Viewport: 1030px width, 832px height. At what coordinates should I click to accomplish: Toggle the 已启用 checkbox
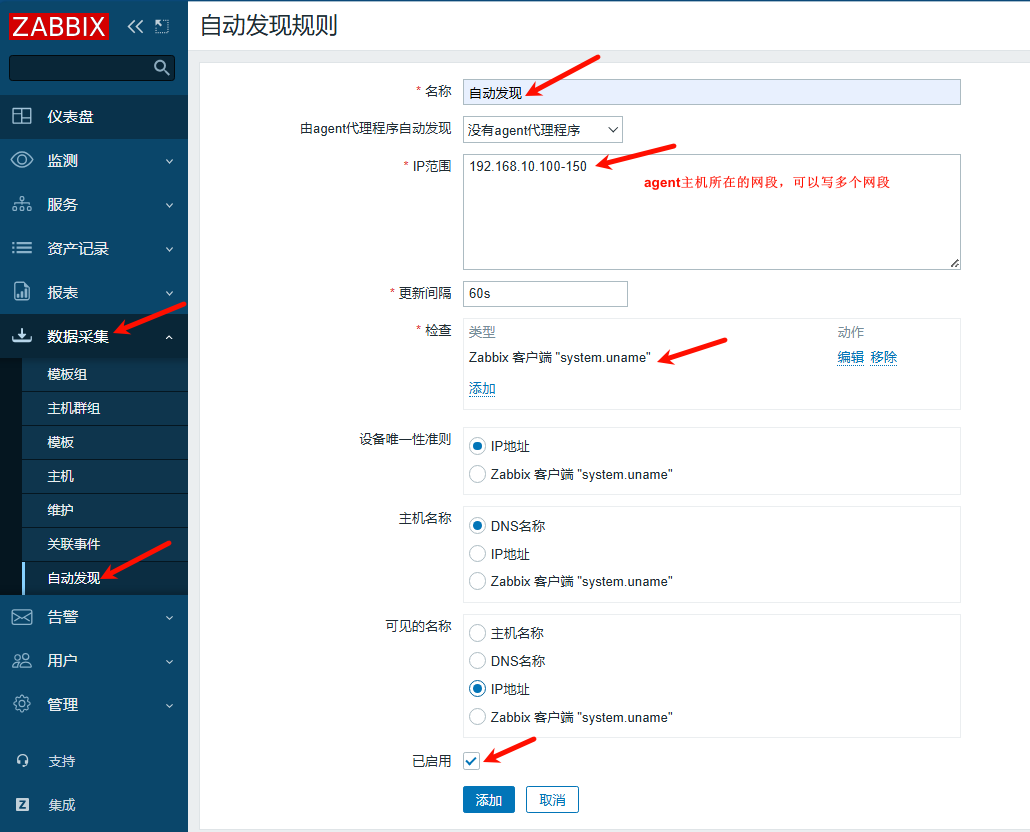(471, 761)
